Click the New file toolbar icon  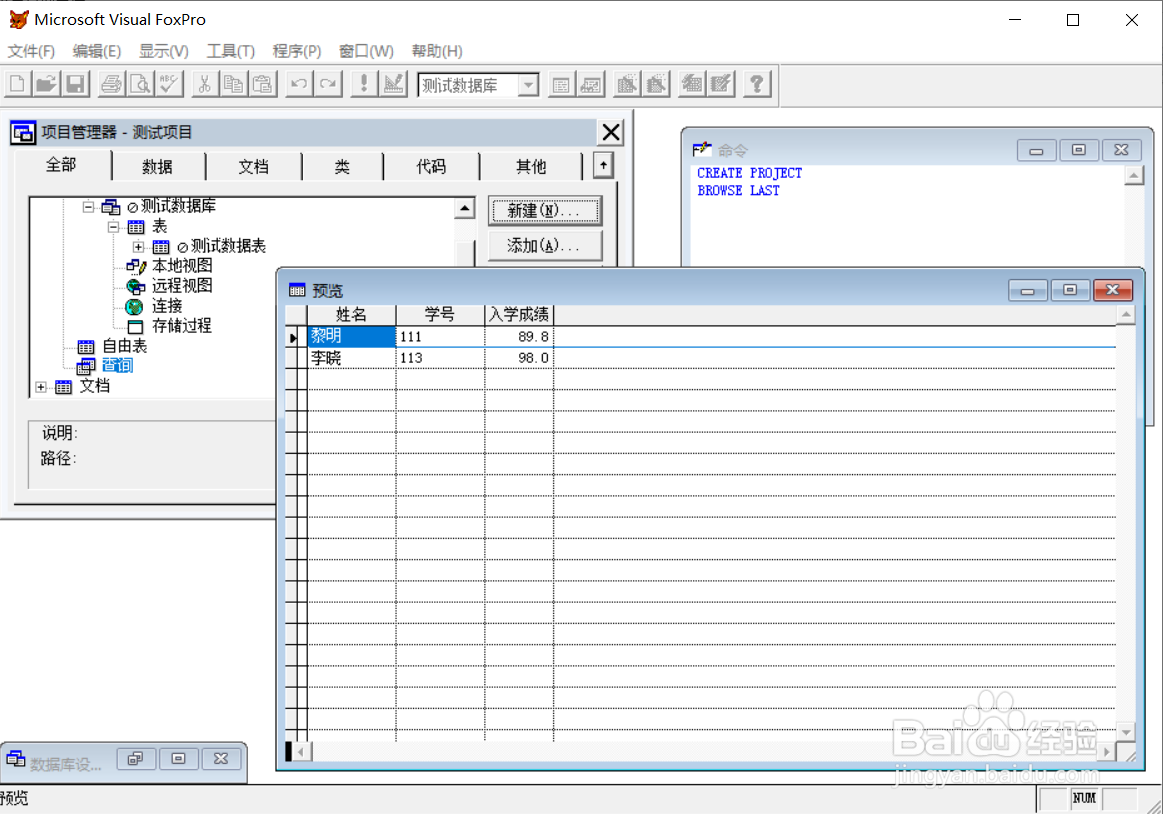click(x=17, y=85)
